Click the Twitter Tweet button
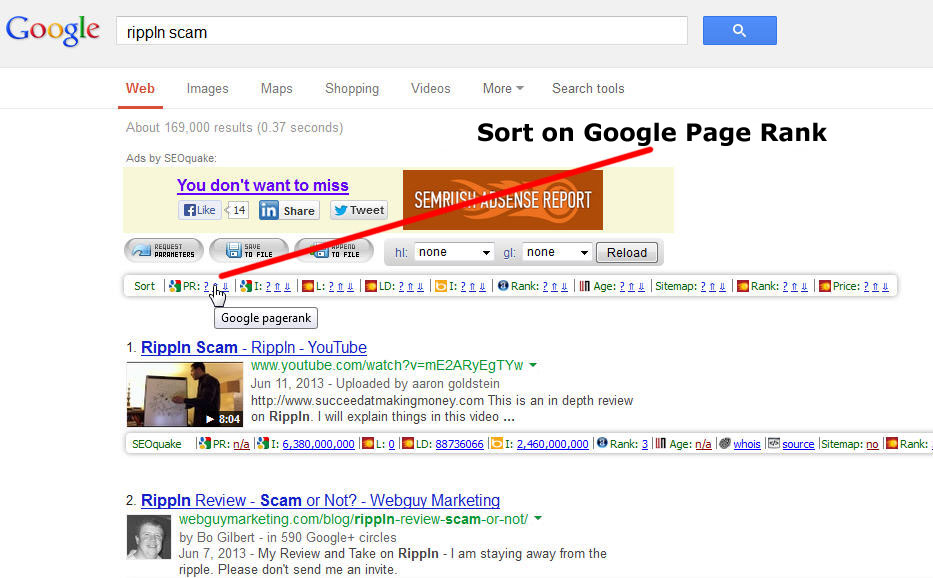Screen dimensions: 933x578 tap(359, 210)
